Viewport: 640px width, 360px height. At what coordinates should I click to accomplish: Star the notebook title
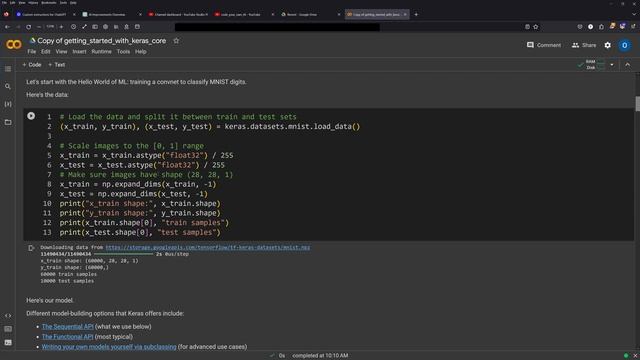coord(176,41)
